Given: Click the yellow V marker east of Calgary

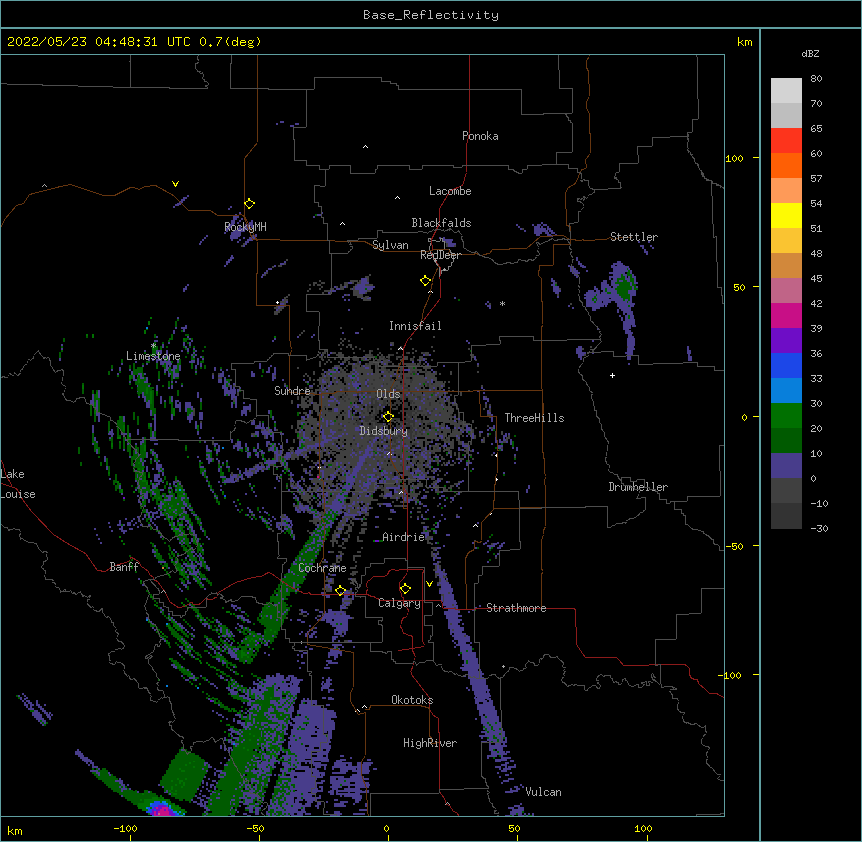Looking at the screenshot, I should click(429, 584).
